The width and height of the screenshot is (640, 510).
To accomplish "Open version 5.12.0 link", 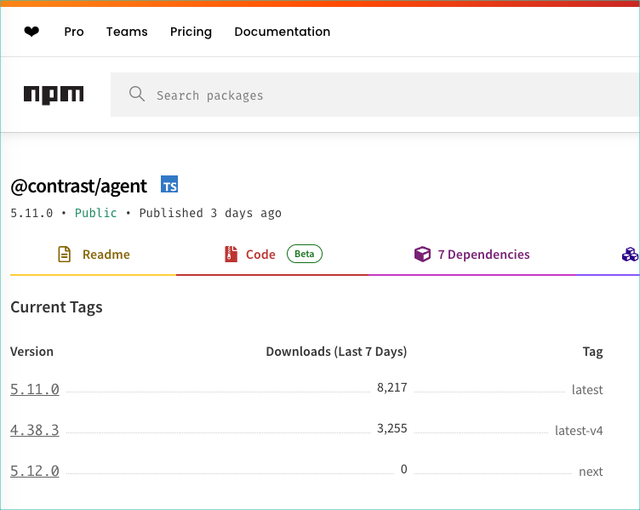I will (x=35, y=471).
